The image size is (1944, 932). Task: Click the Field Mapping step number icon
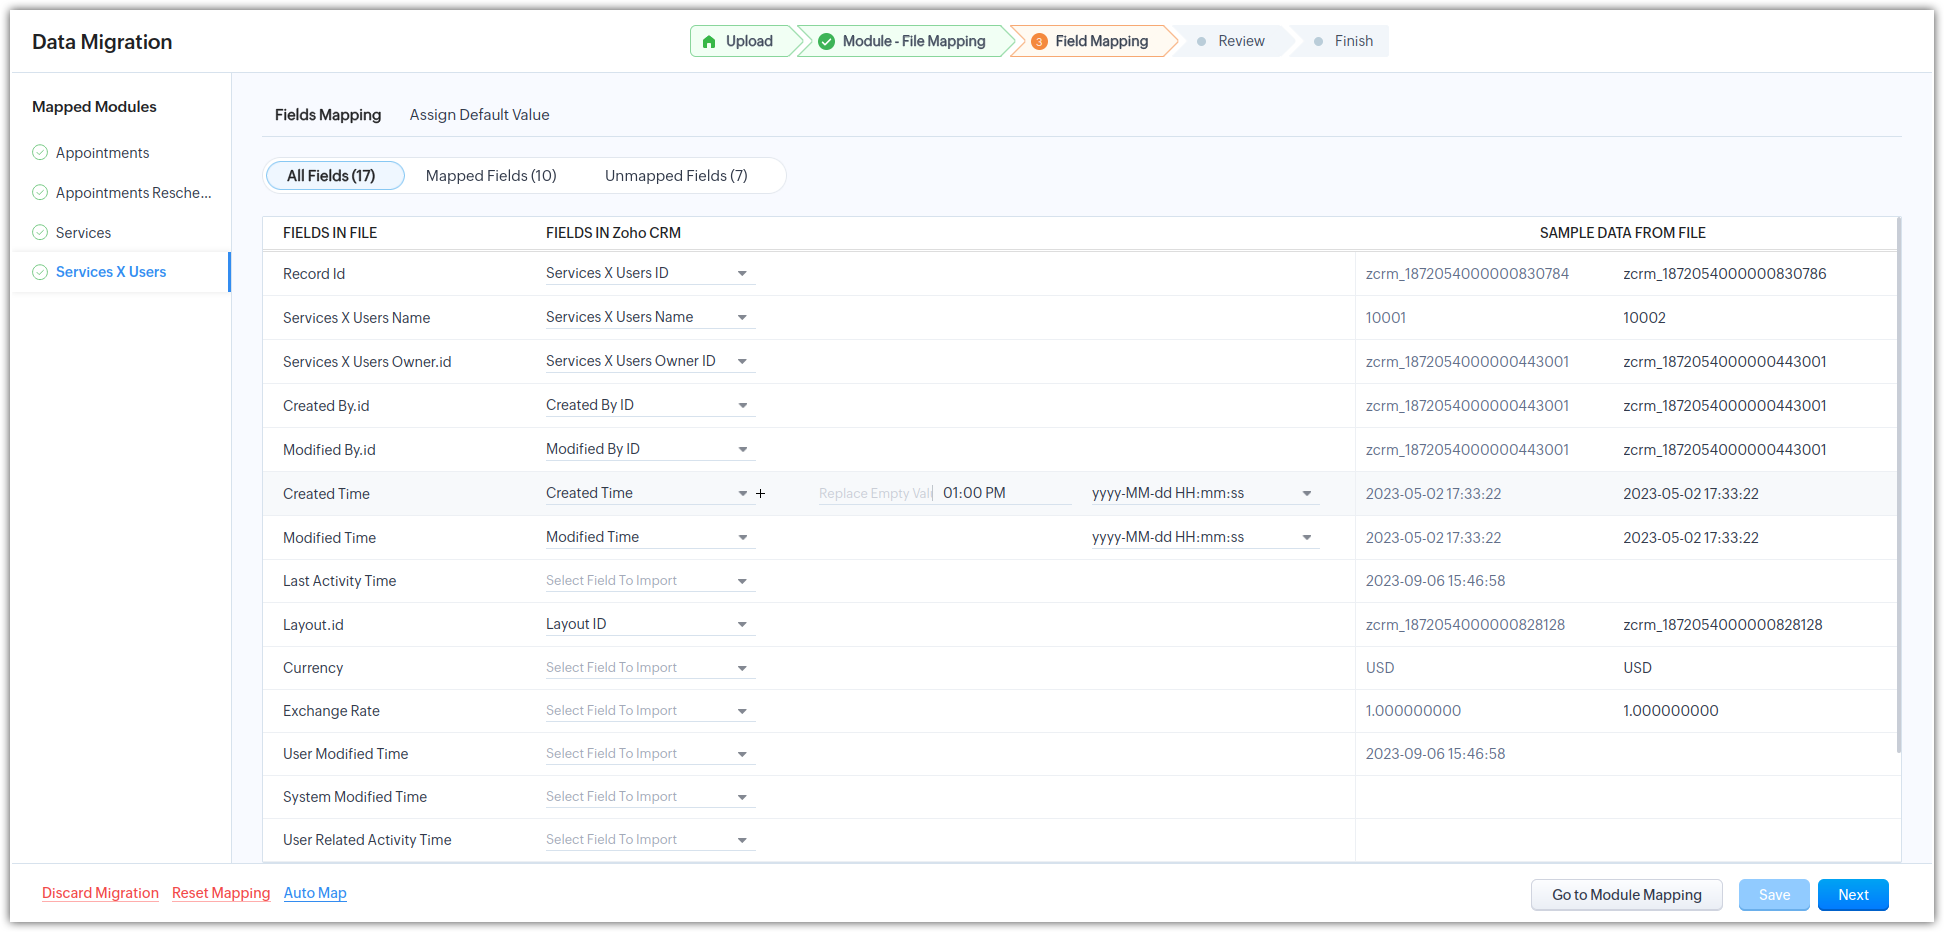[x=1039, y=42]
